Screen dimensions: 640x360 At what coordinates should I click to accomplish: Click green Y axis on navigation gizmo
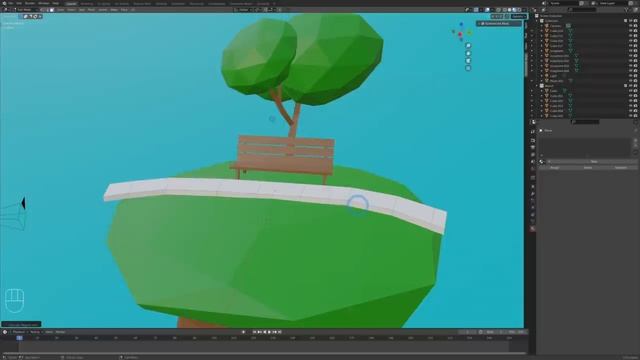469,33
